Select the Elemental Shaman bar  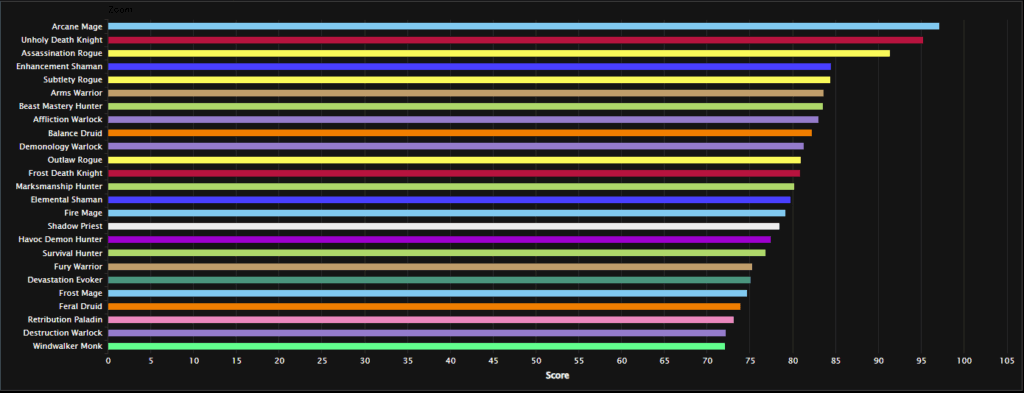449,200
